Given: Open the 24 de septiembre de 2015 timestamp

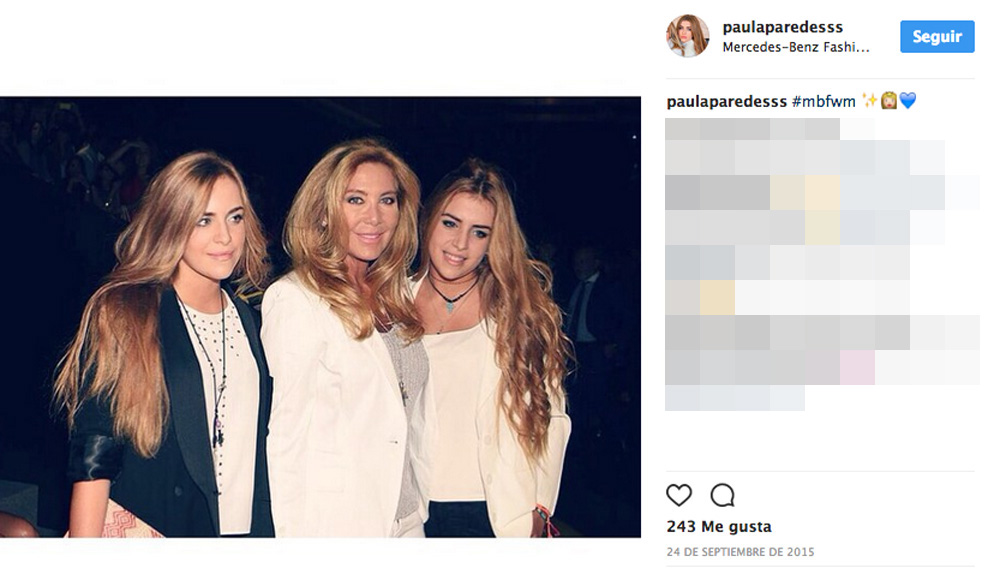Looking at the screenshot, I should click(740, 552).
